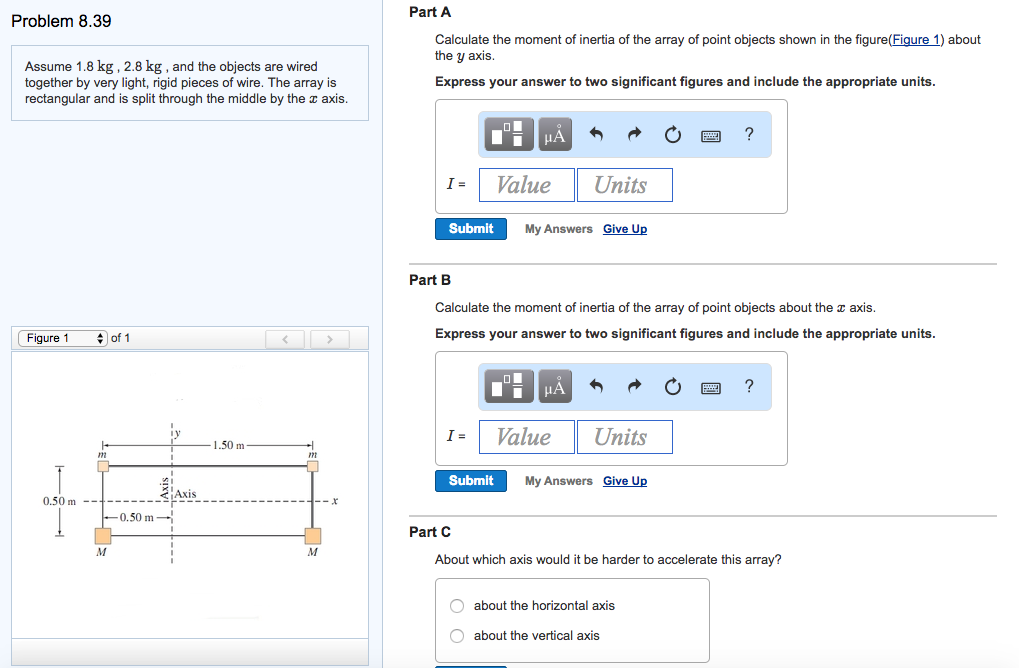This screenshot has width=1019, height=668.
Task: Redo the entry in Part A toolbar
Action: [x=635, y=134]
